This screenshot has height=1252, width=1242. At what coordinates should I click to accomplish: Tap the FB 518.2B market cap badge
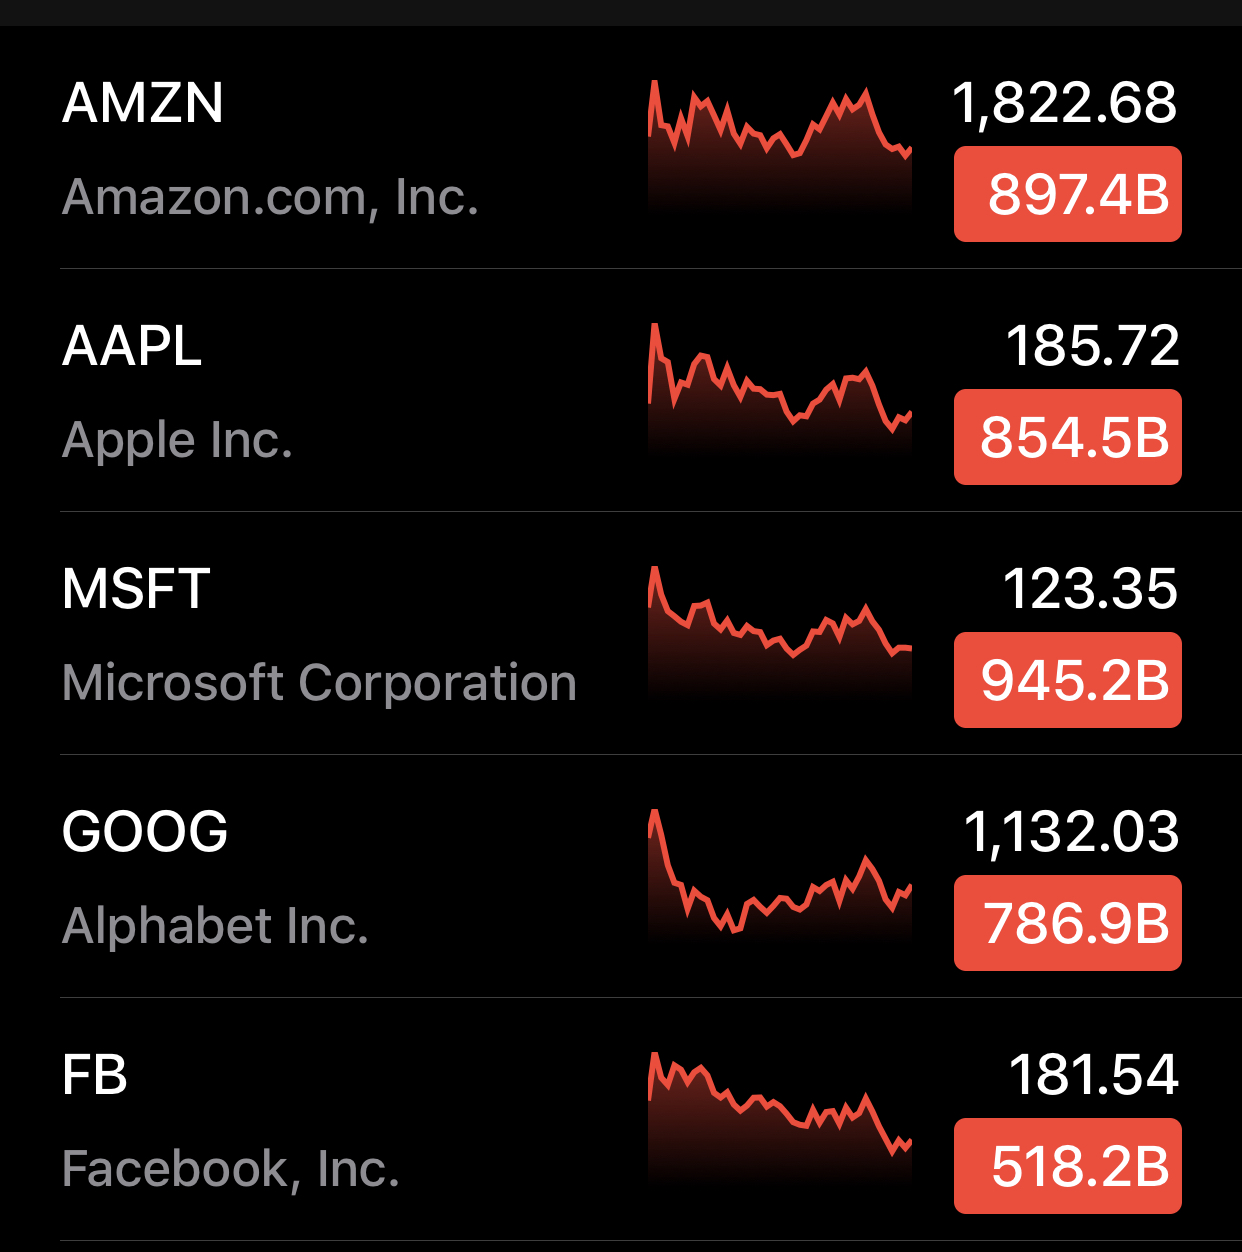point(1067,1166)
